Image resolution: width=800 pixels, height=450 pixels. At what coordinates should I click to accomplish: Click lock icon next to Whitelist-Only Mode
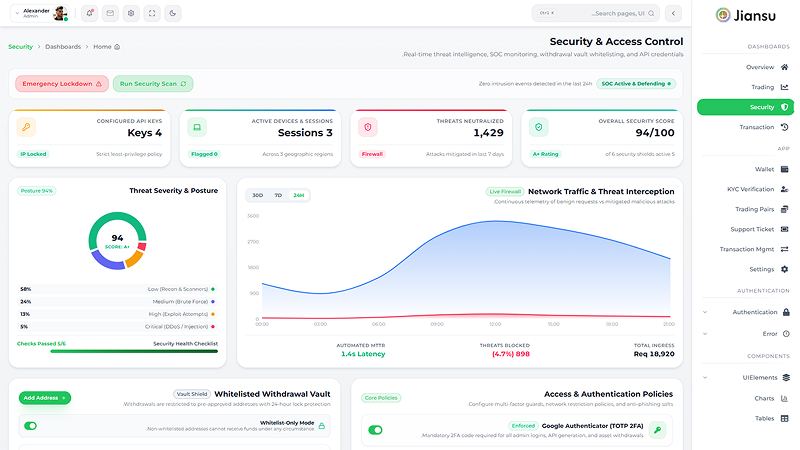click(322, 426)
